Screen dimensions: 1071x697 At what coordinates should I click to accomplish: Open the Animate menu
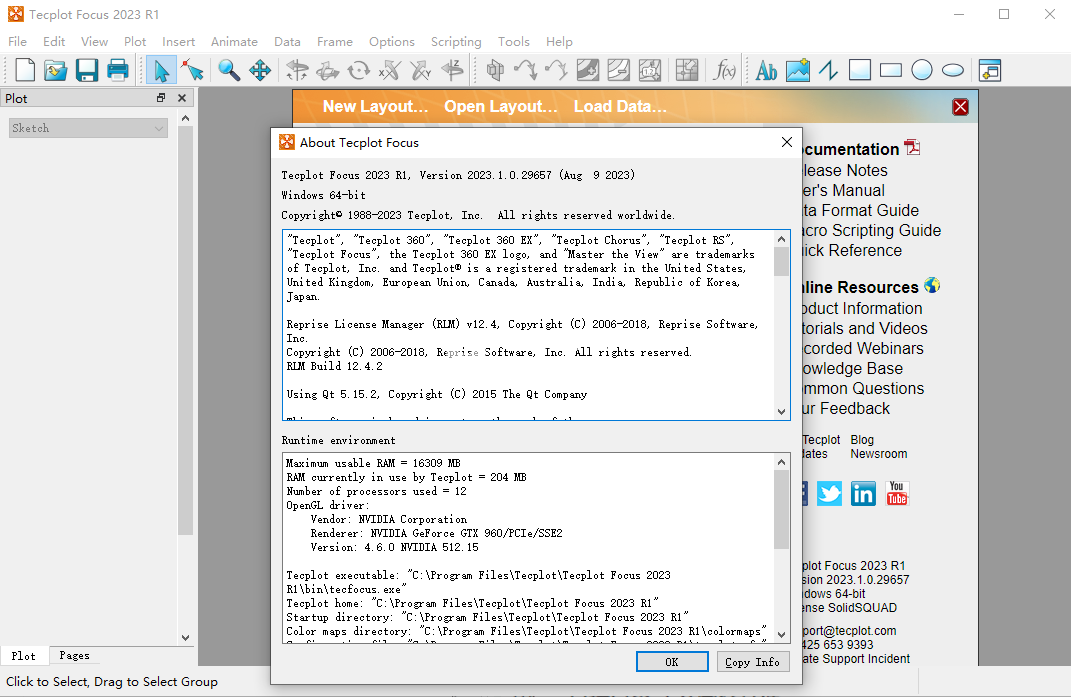tap(234, 42)
